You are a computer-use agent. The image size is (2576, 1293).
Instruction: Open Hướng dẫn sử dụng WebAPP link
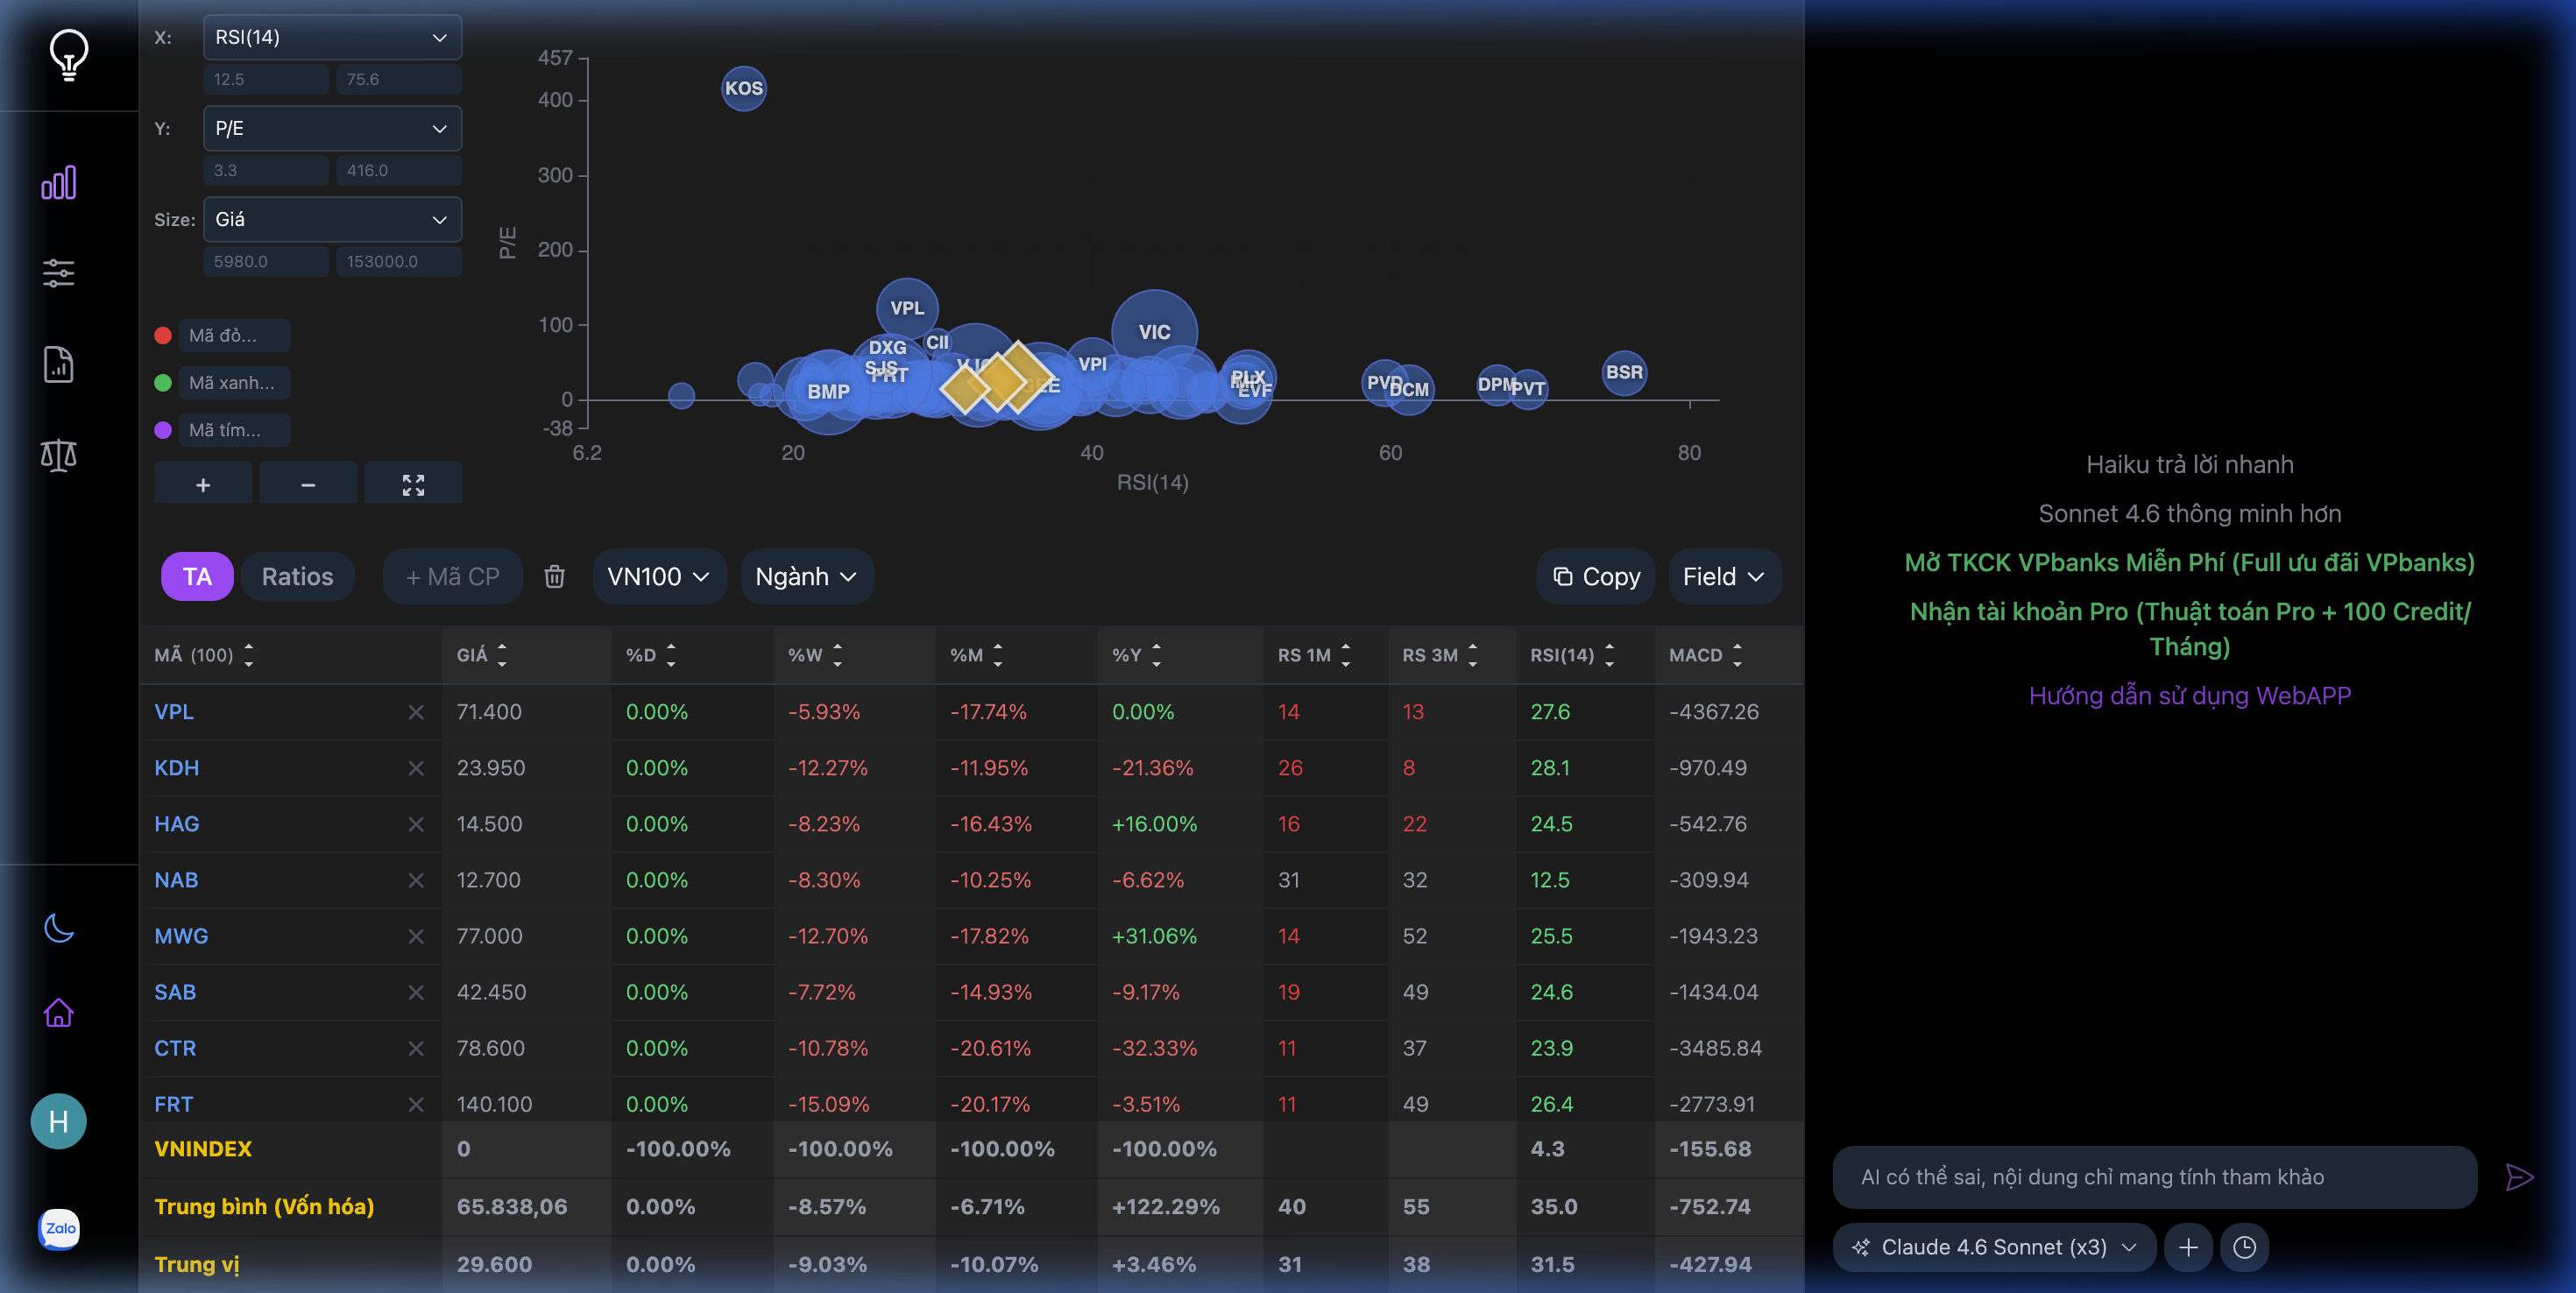(2189, 696)
